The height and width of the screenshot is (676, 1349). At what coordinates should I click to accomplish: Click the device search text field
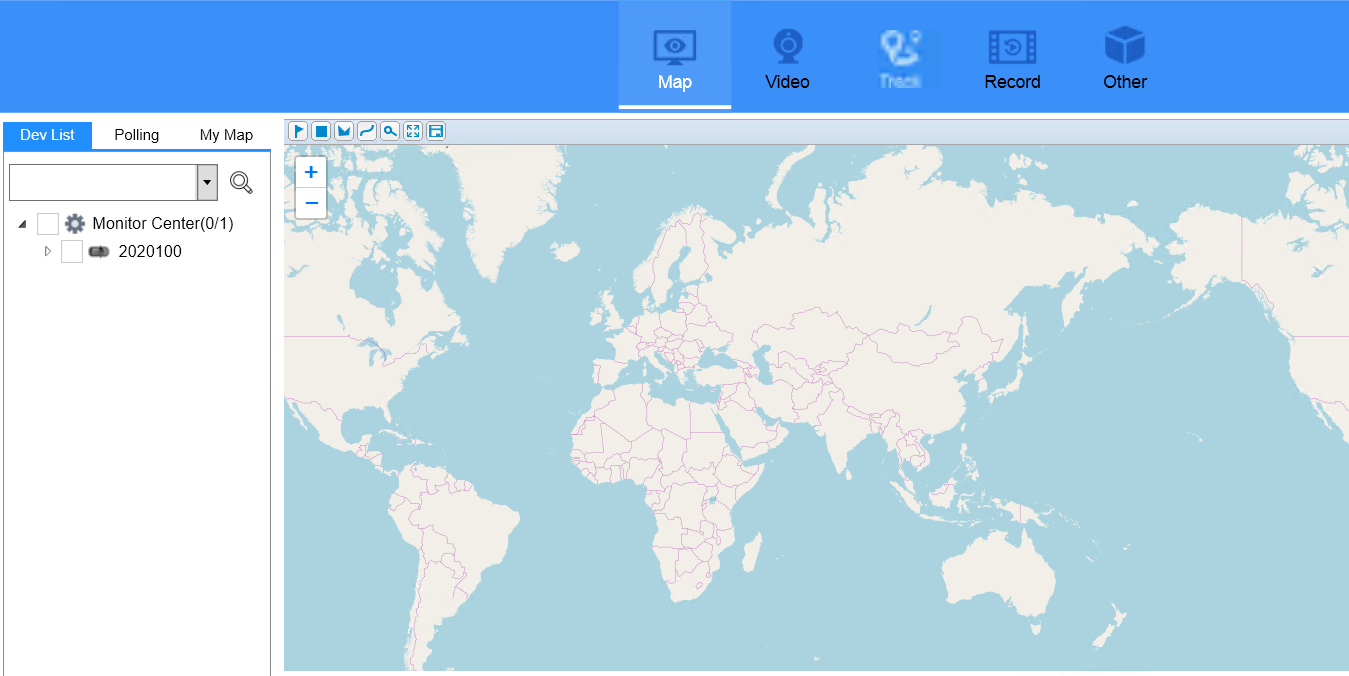104,182
